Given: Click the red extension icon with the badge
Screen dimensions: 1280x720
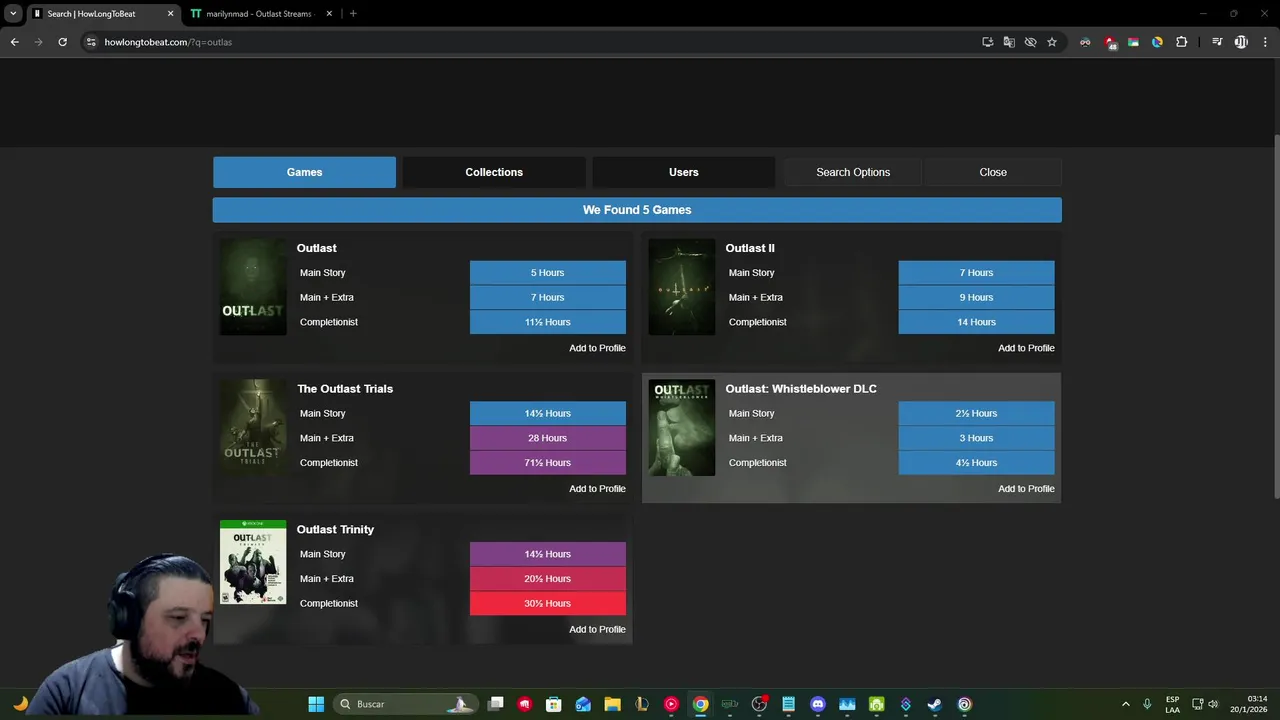Looking at the screenshot, I should tap(1110, 42).
